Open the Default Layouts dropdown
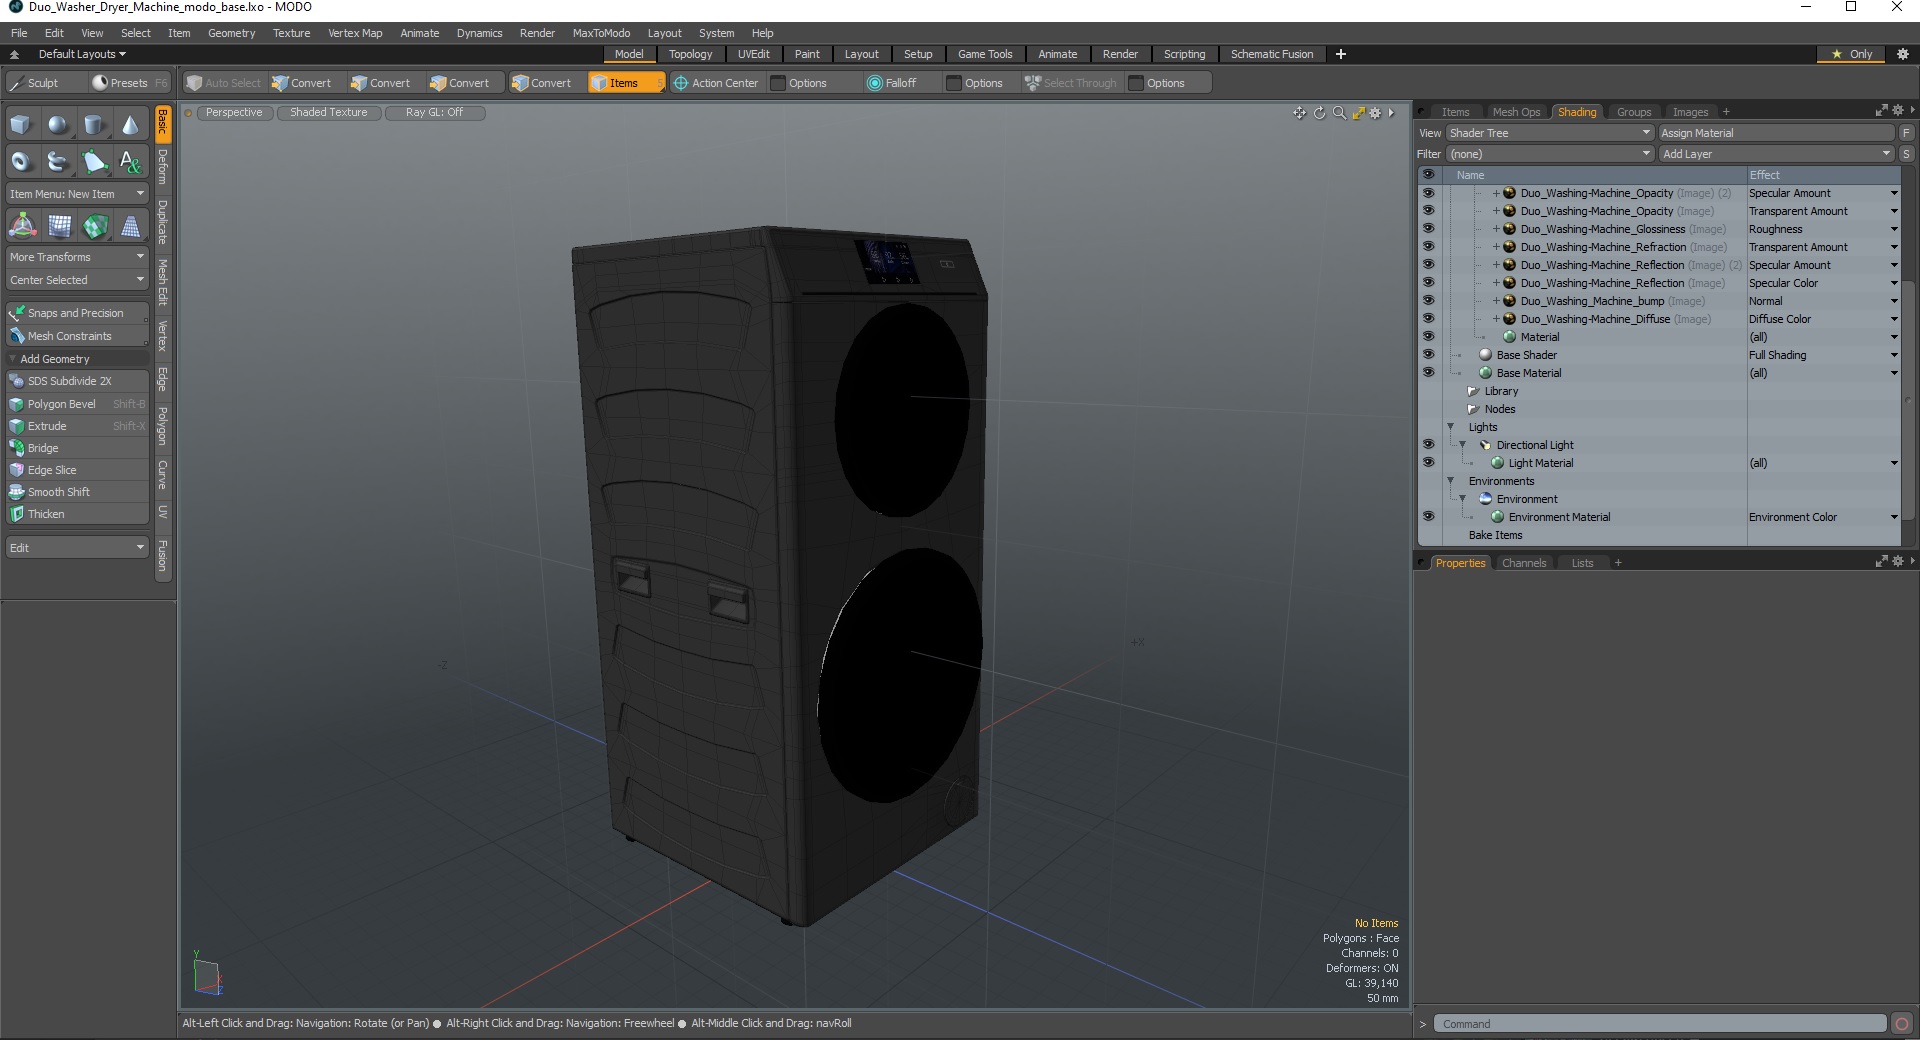This screenshot has width=1920, height=1040. pyautogui.click(x=82, y=54)
